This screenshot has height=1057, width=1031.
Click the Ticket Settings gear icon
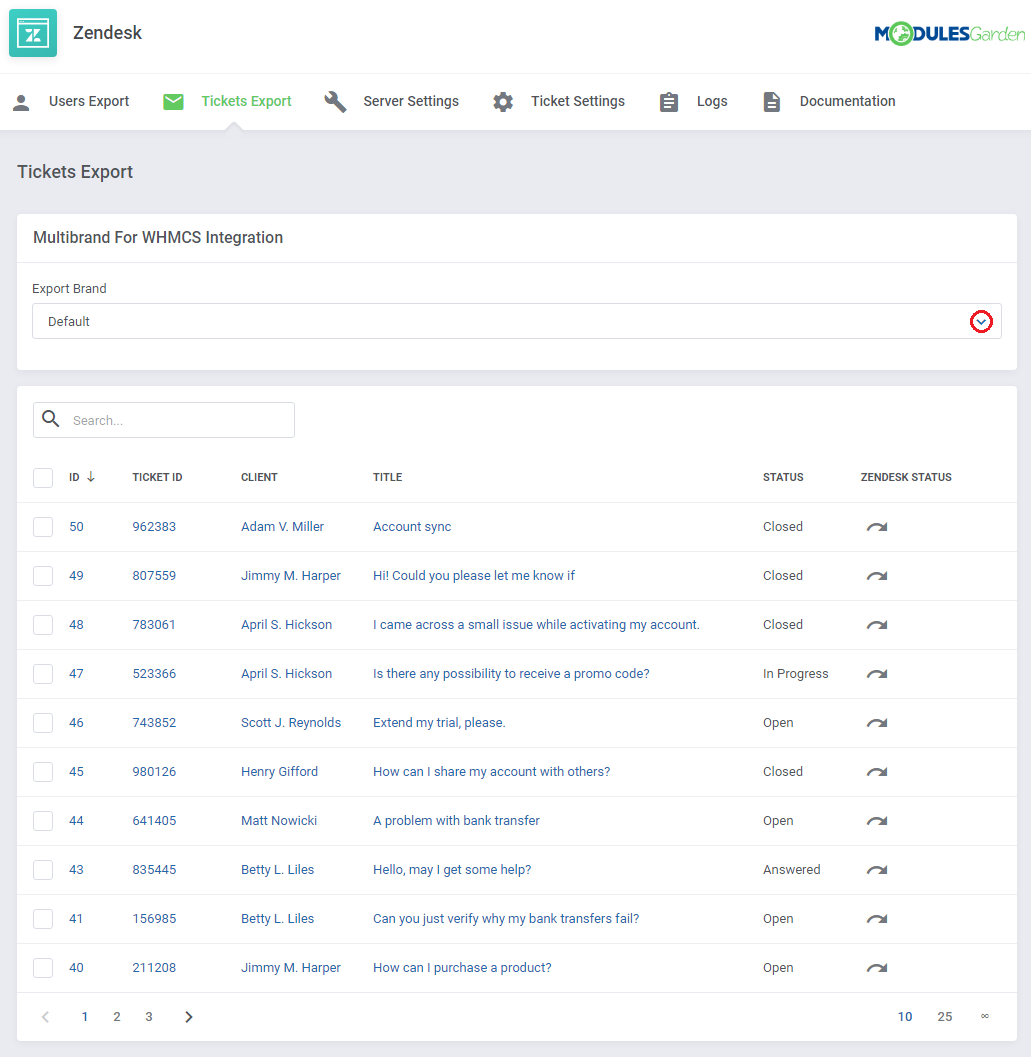(x=503, y=102)
